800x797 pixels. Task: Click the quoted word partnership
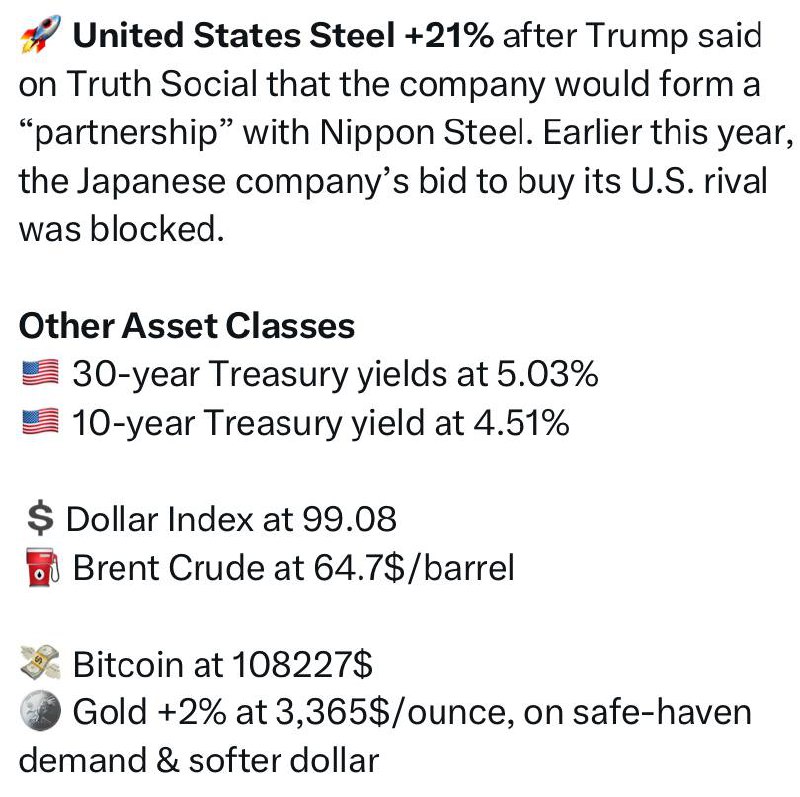126,134
